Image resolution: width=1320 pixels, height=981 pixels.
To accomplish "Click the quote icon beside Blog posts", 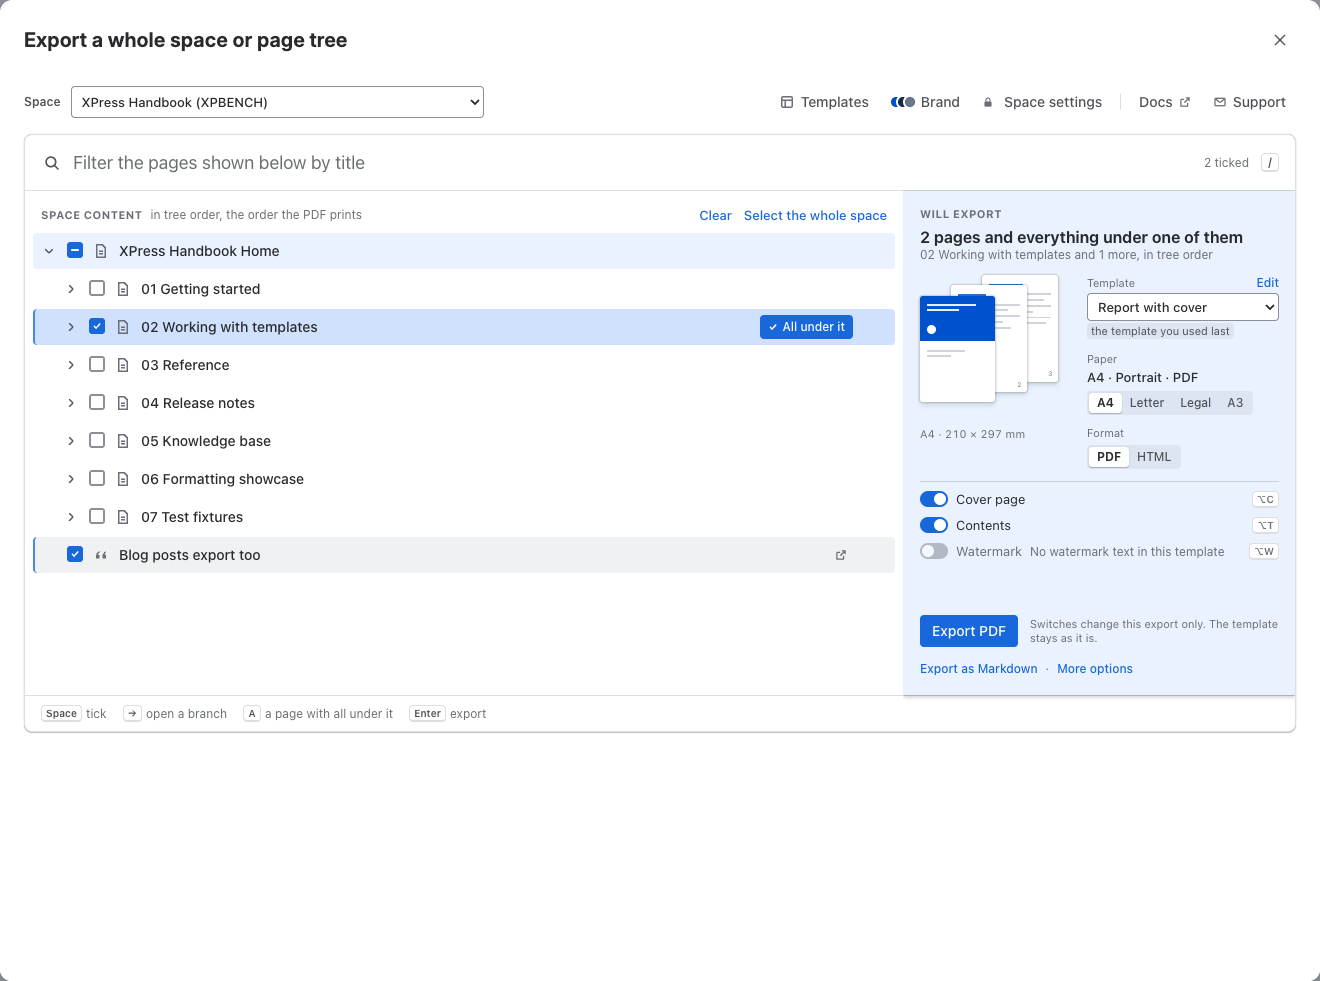I will [x=101, y=555].
